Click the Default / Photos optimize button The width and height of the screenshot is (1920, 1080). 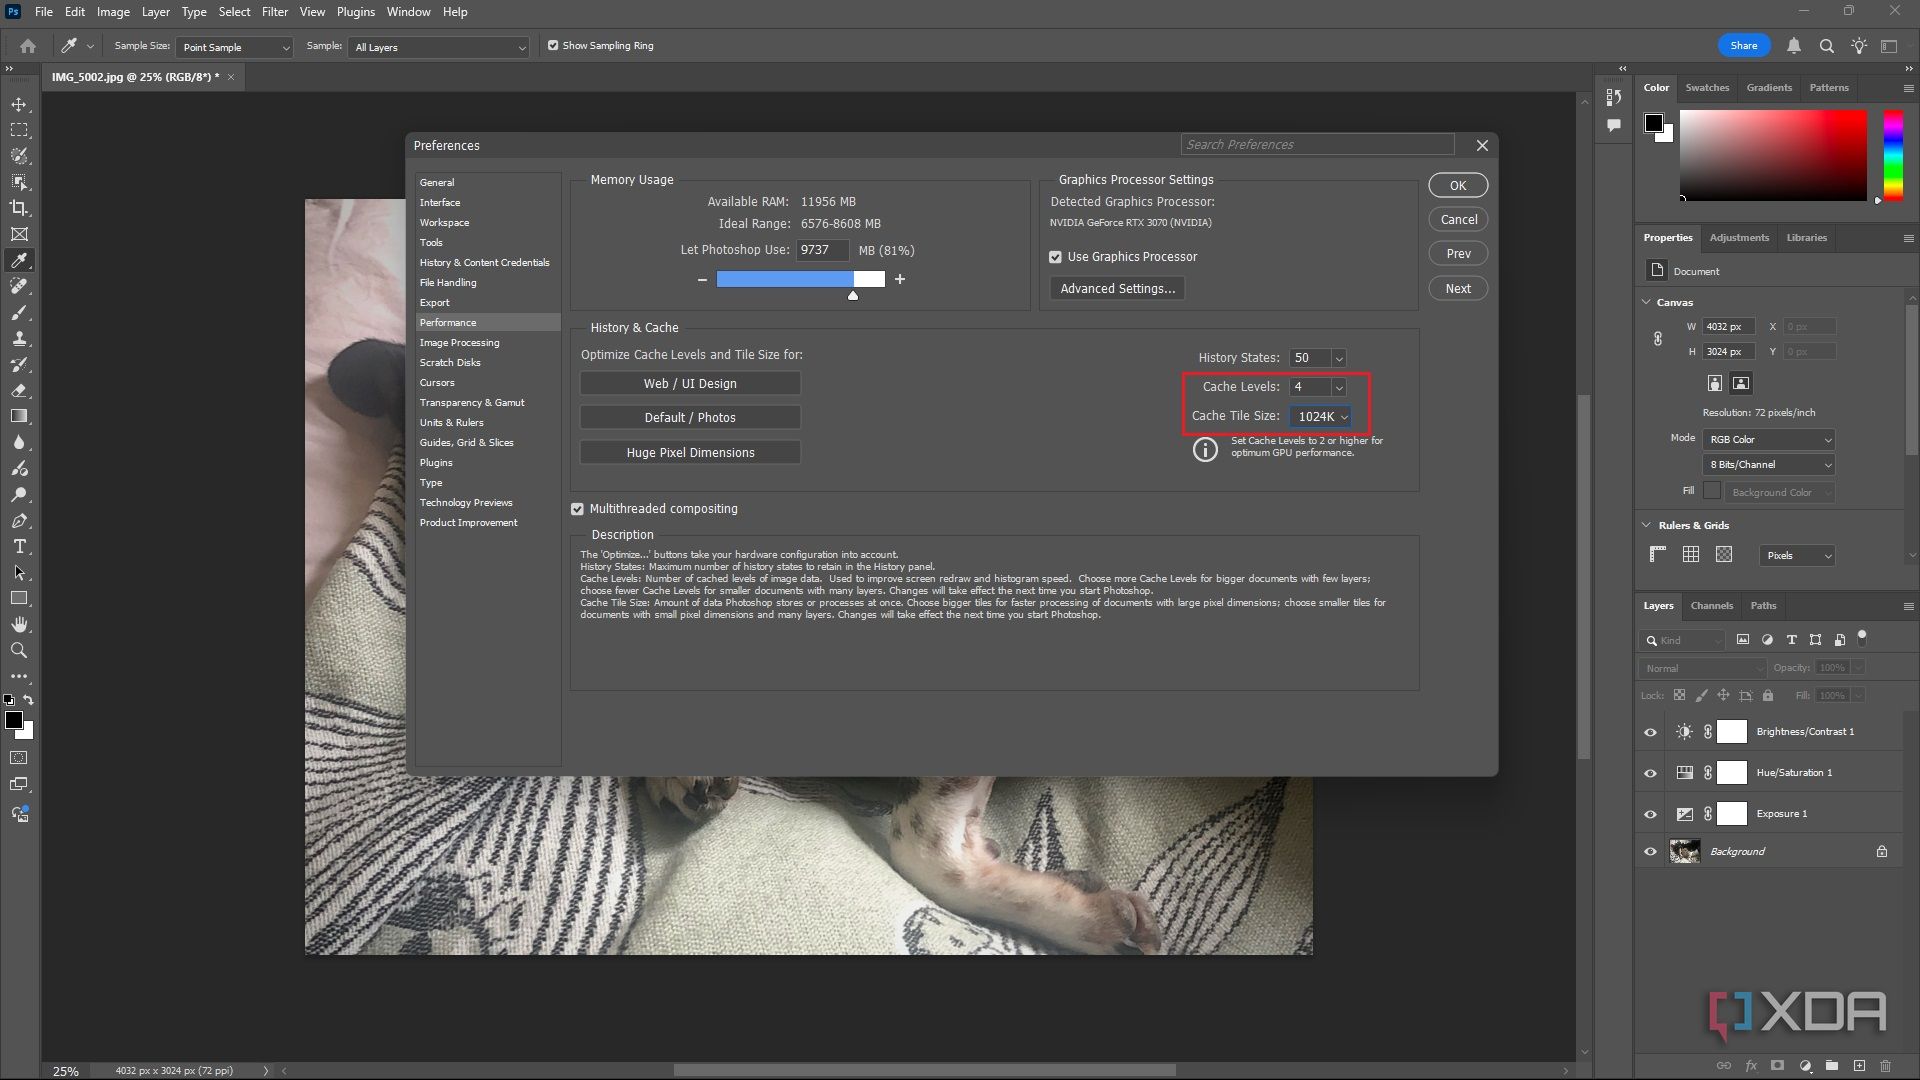[x=690, y=417]
